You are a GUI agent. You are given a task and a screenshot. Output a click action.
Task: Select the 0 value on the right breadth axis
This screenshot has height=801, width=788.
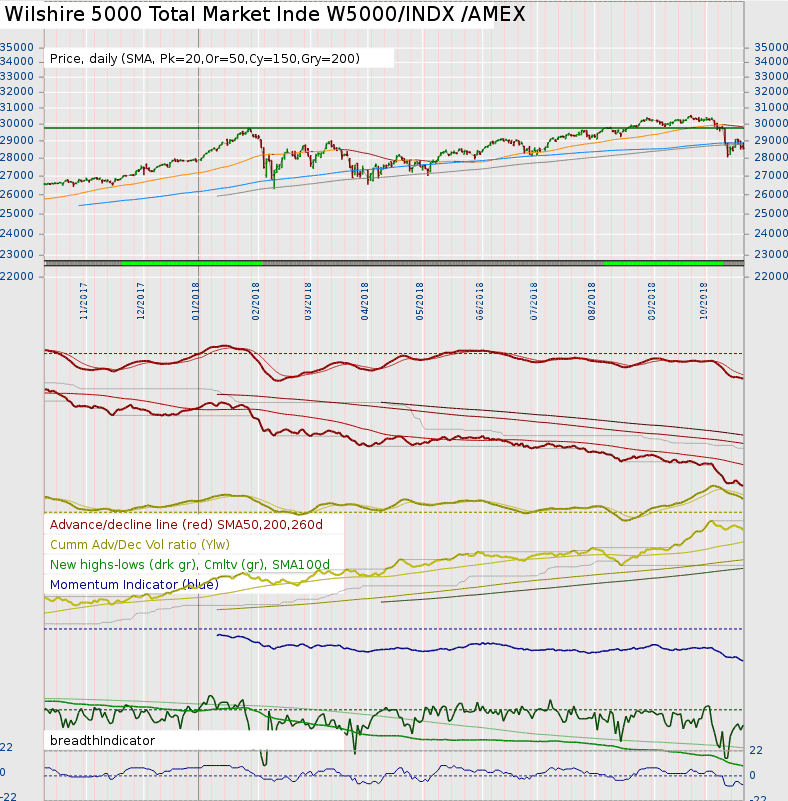752,775
